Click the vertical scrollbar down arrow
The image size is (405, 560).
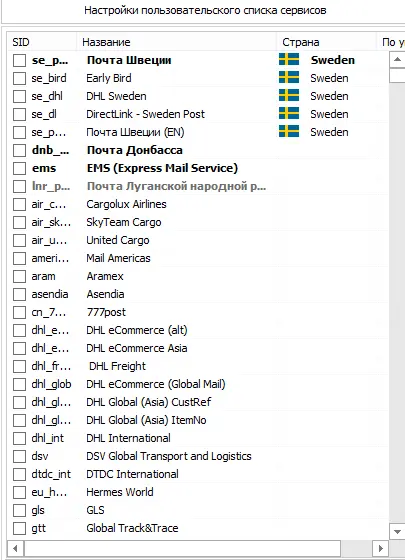point(397,532)
